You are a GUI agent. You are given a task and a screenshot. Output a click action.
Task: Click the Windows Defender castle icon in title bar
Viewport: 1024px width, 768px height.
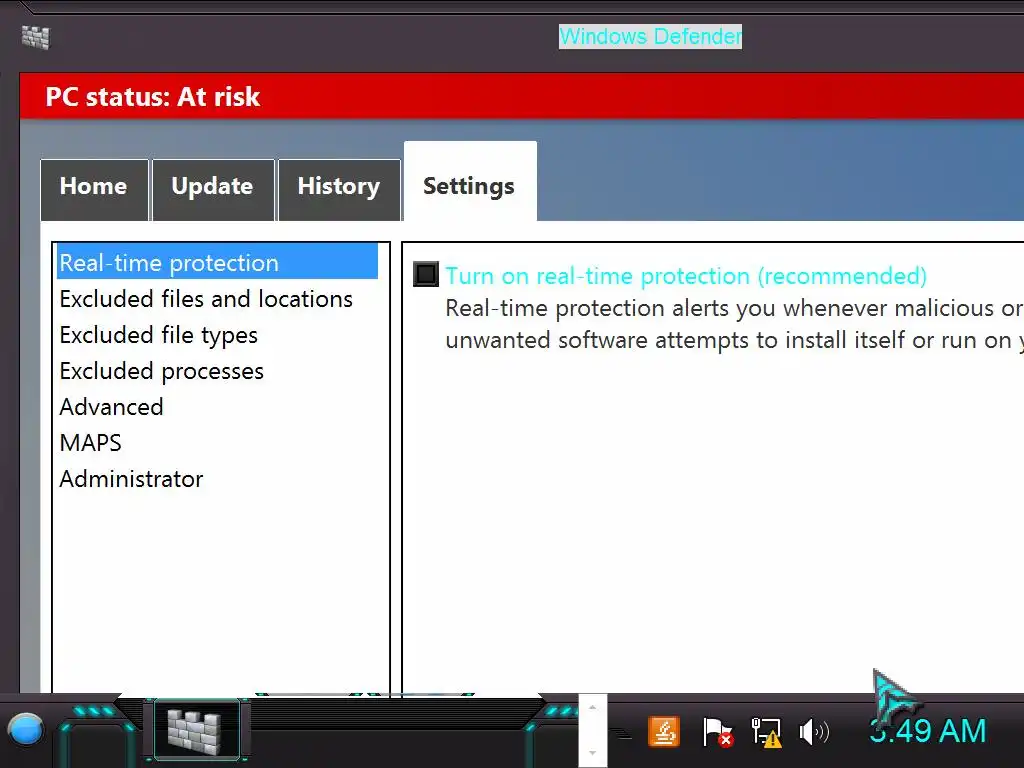tap(35, 37)
